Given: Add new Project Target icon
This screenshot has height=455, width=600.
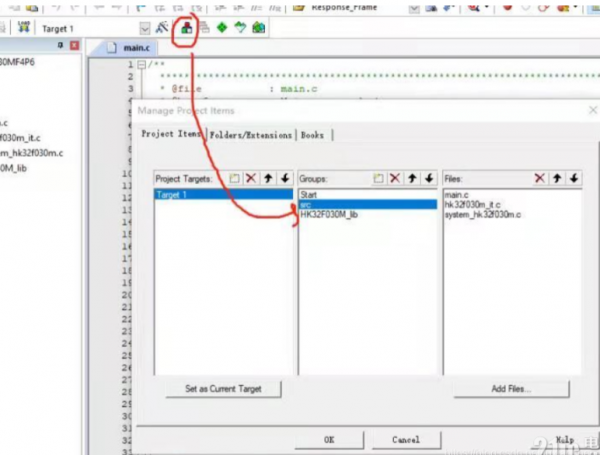Looking at the screenshot, I should (x=234, y=177).
